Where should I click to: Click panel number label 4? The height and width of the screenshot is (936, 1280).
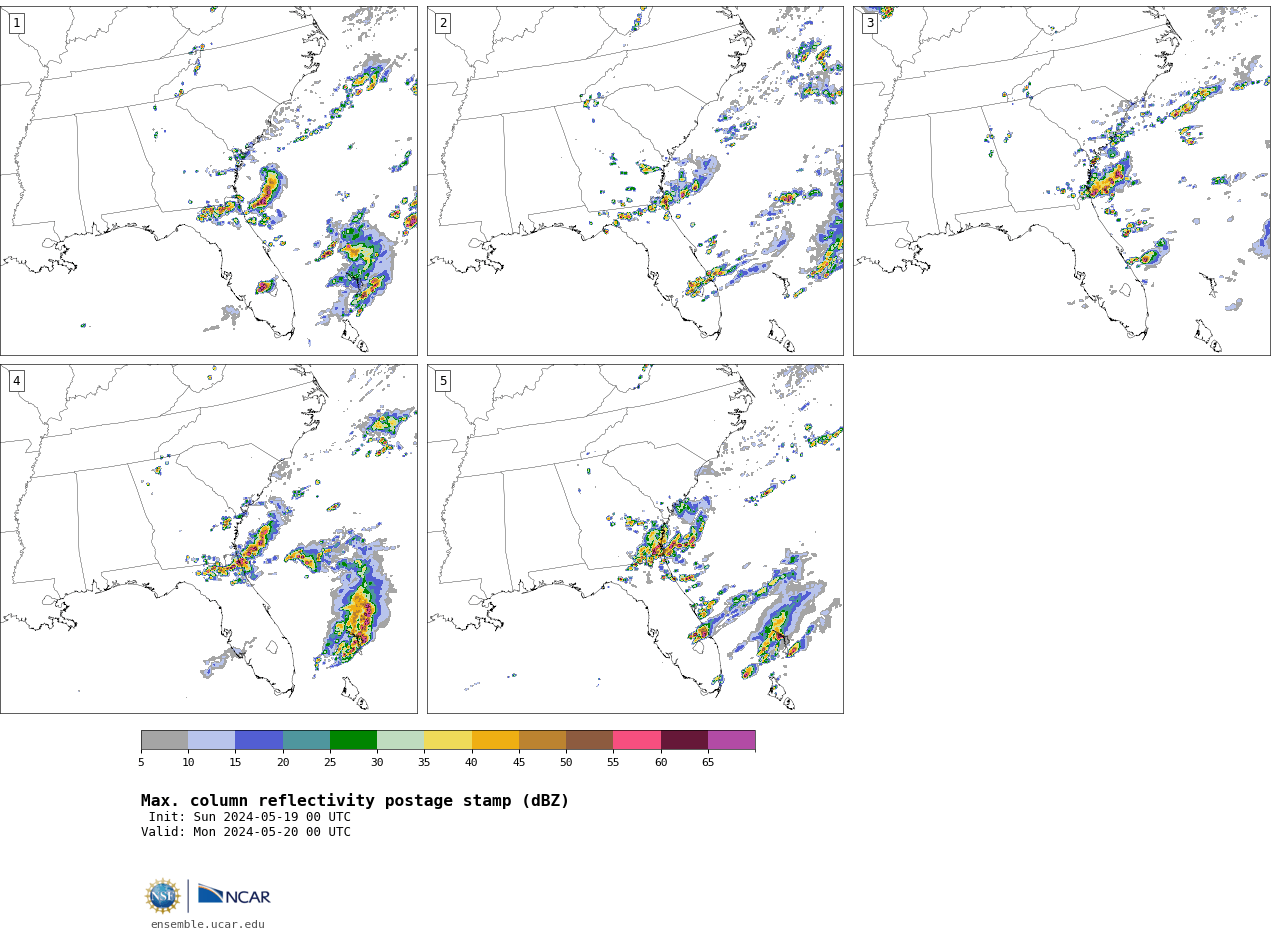(16, 381)
